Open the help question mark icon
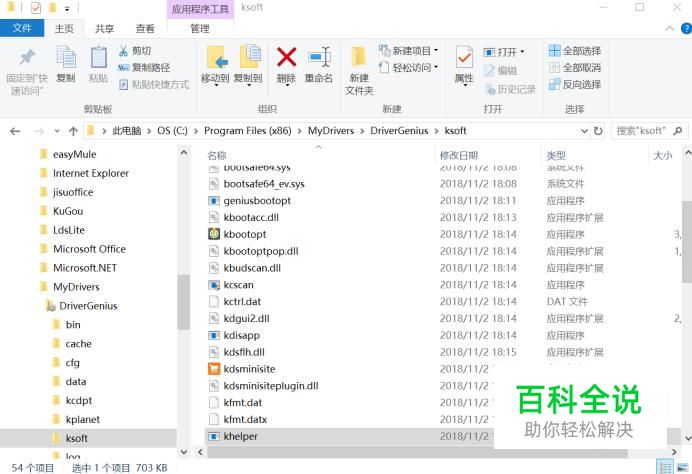The width and height of the screenshot is (692, 474). point(686,29)
